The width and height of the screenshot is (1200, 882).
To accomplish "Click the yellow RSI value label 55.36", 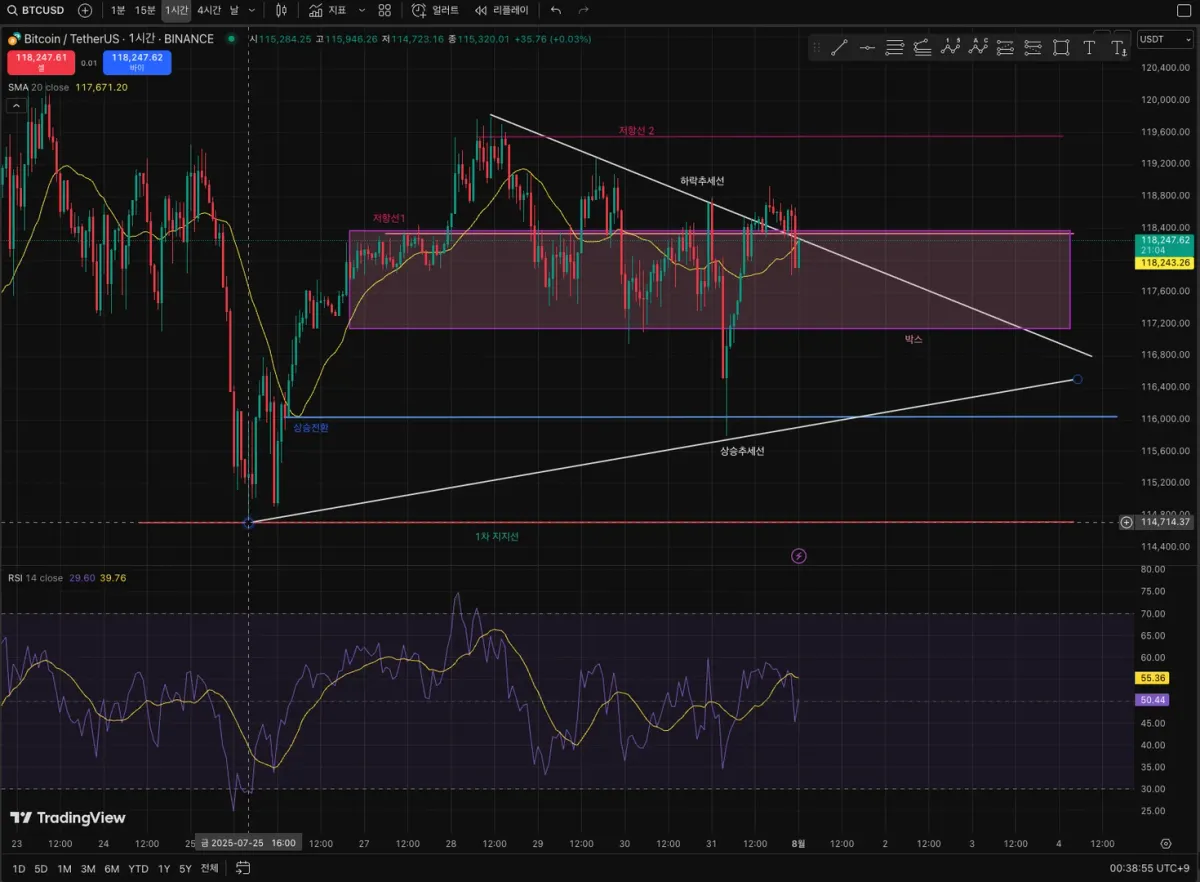I will click(x=1153, y=678).
